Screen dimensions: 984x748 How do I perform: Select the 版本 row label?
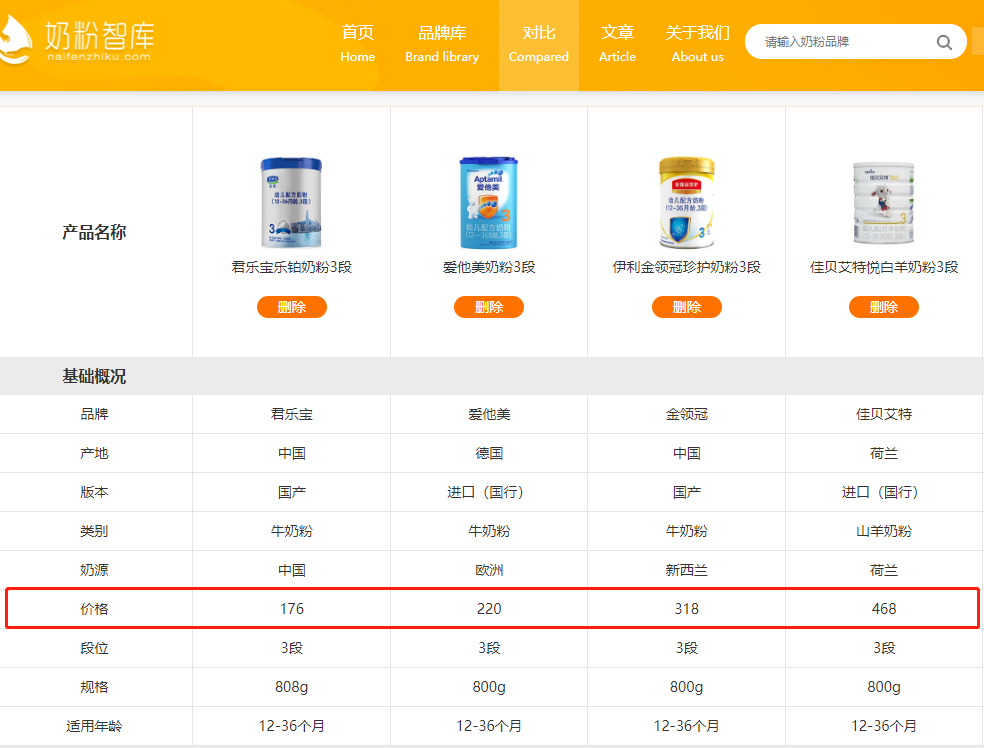pyautogui.click(x=94, y=492)
